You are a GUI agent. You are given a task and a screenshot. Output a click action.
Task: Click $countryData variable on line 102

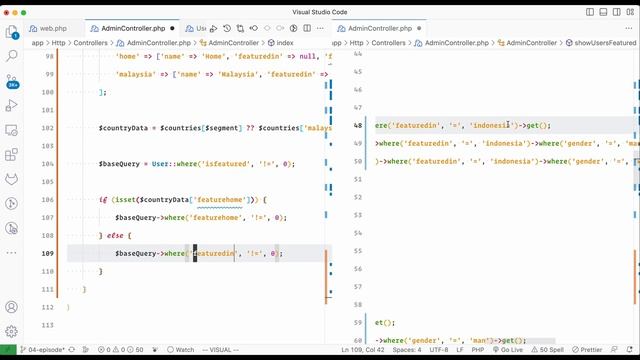click(123, 128)
